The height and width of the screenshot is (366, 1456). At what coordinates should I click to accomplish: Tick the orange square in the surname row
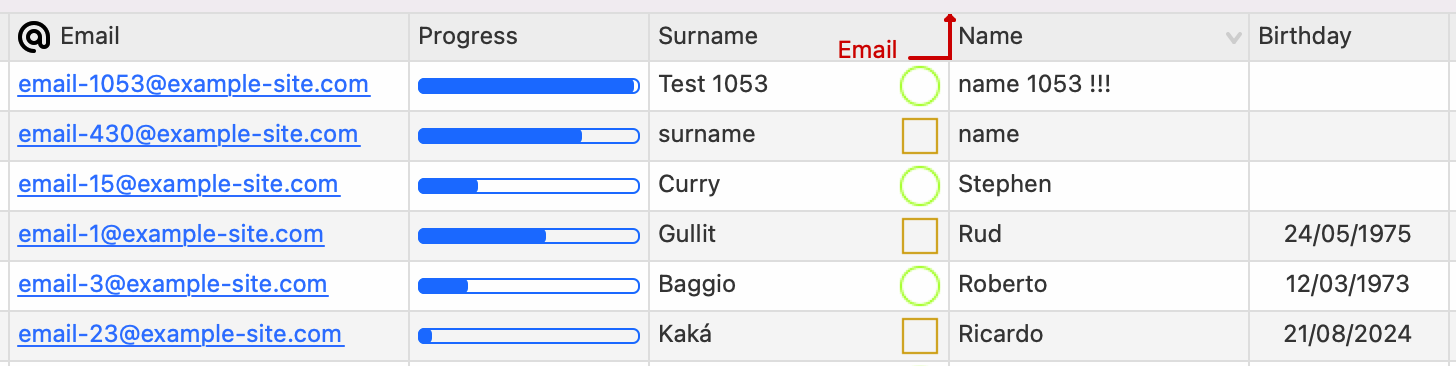pos(920,136)
